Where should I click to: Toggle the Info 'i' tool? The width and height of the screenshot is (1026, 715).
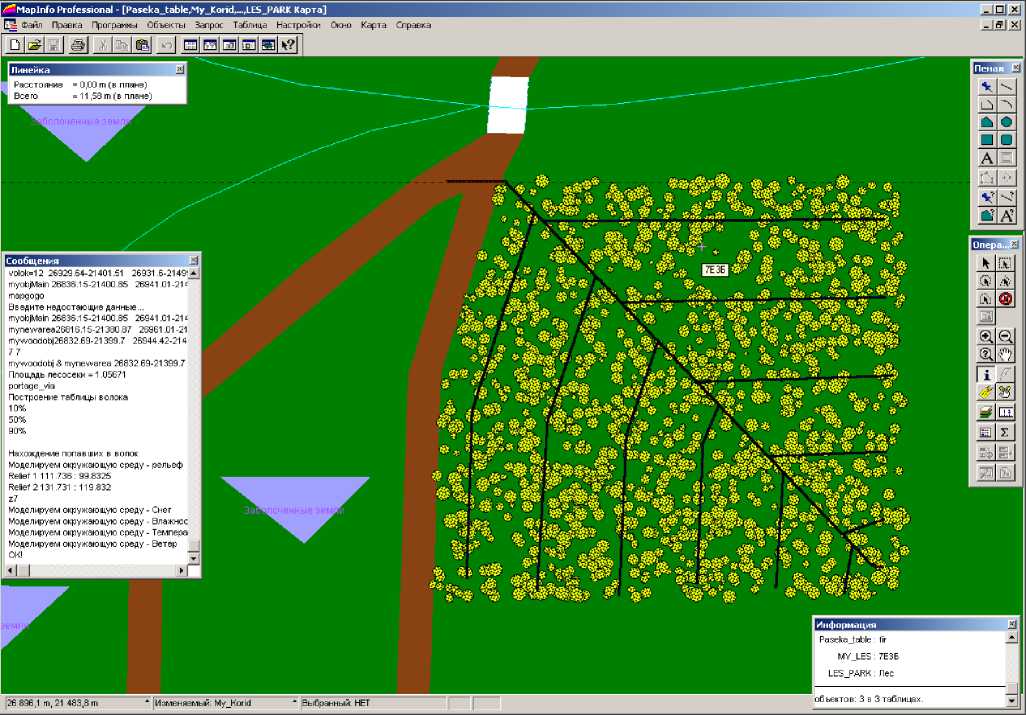(x=985, y=374)
